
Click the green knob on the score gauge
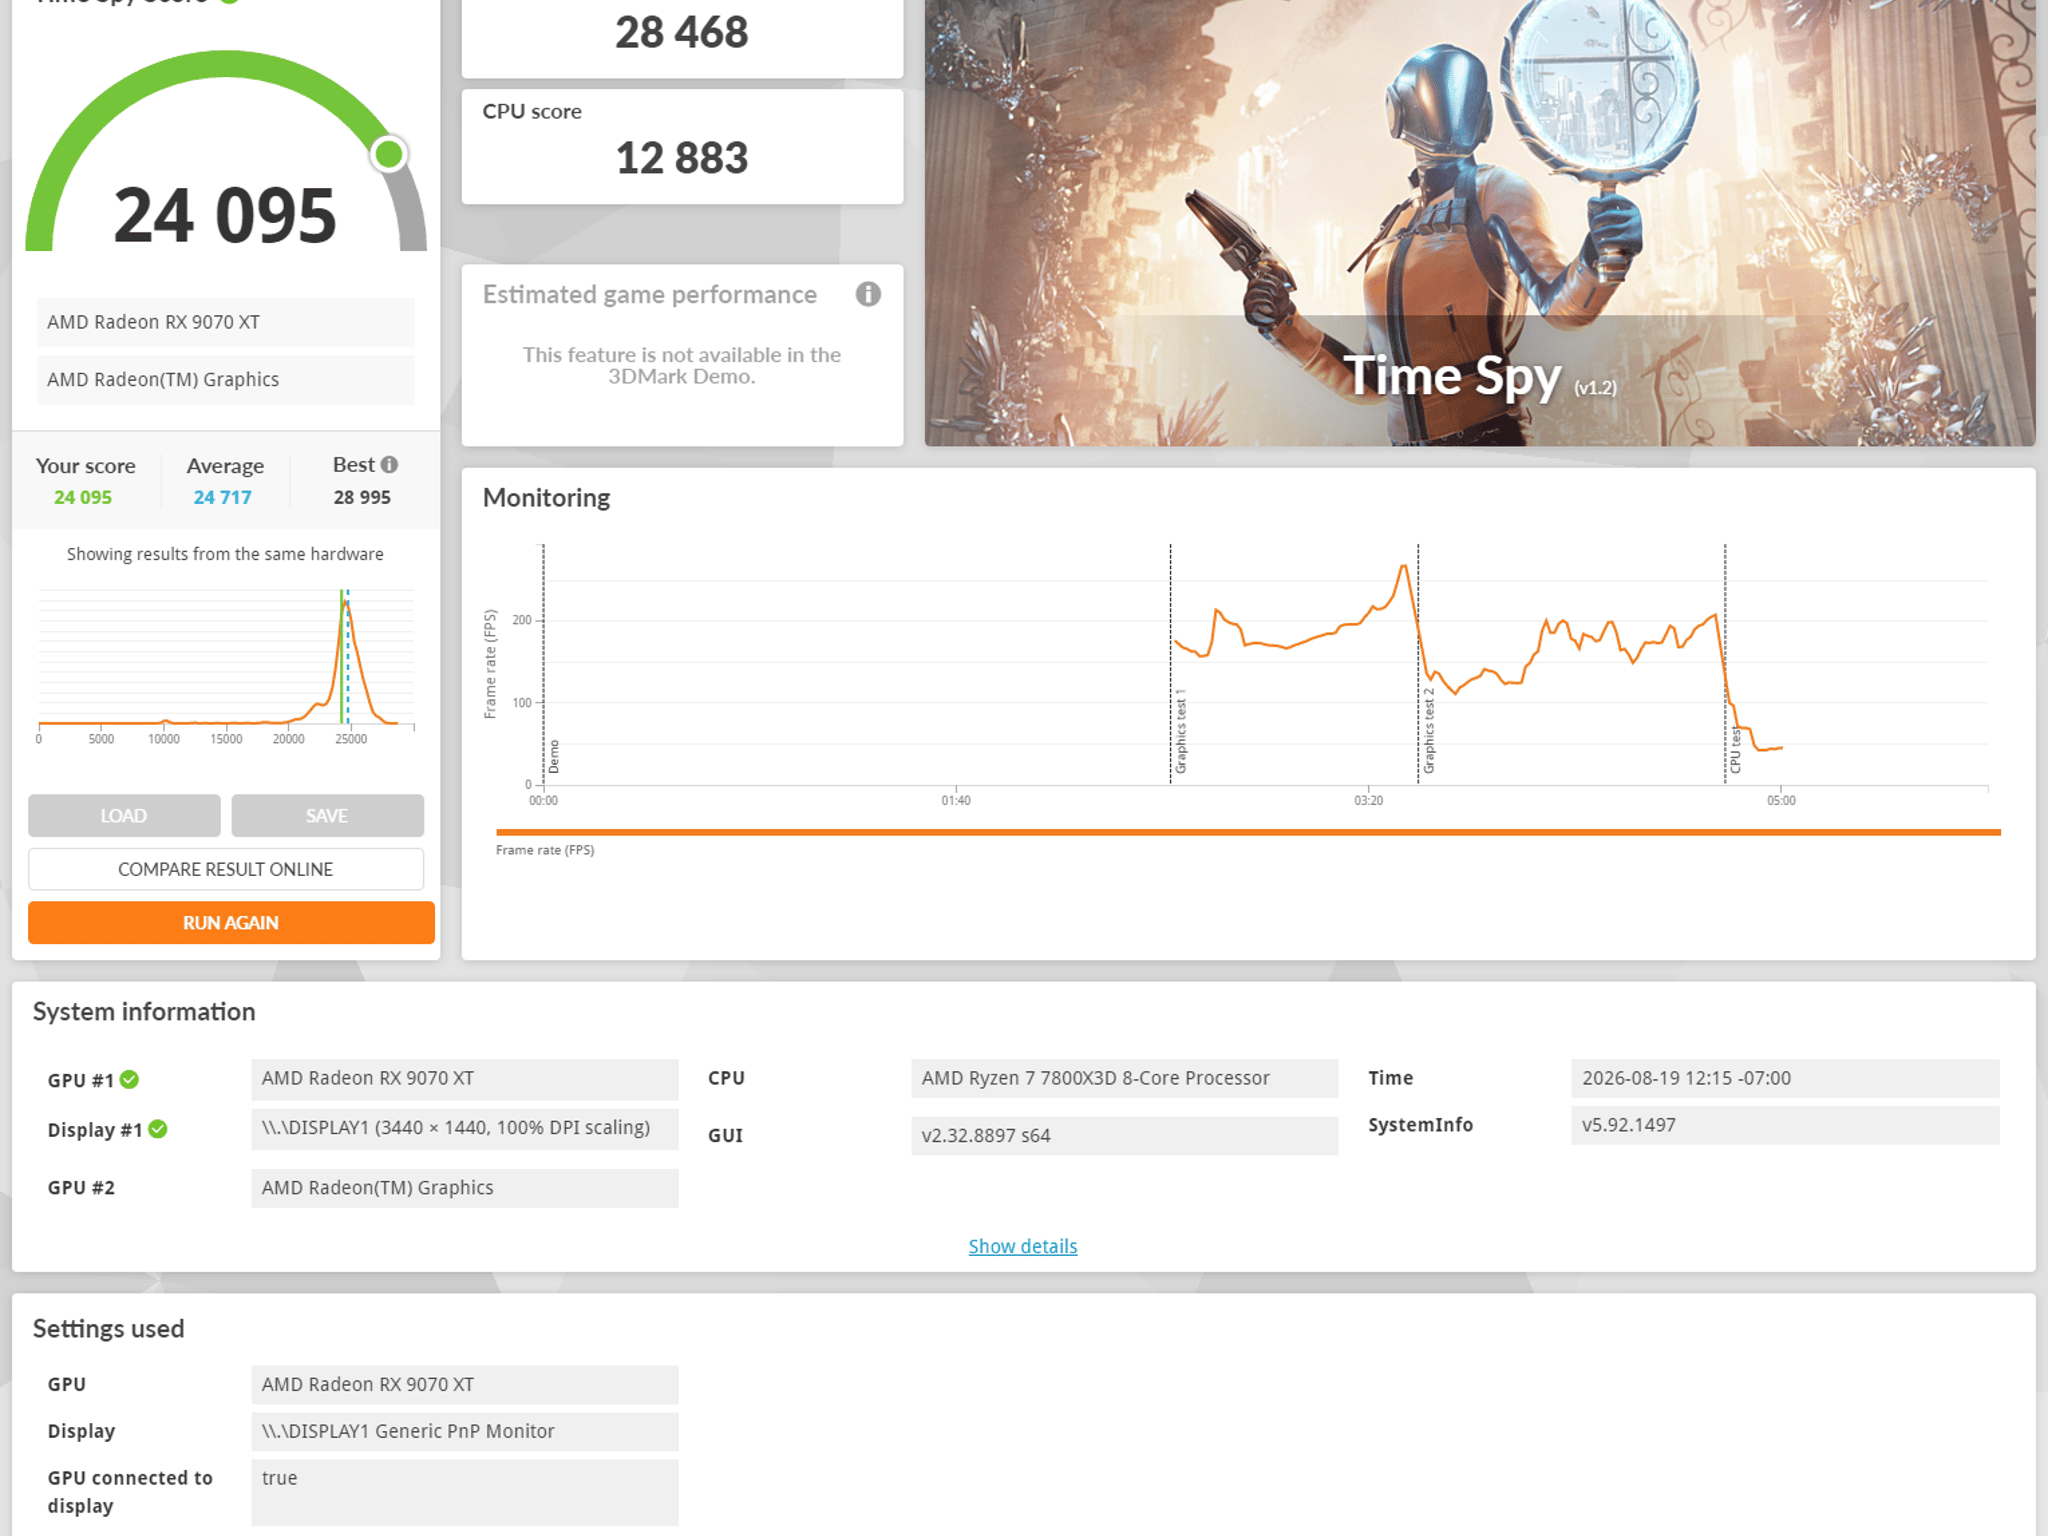389,154
